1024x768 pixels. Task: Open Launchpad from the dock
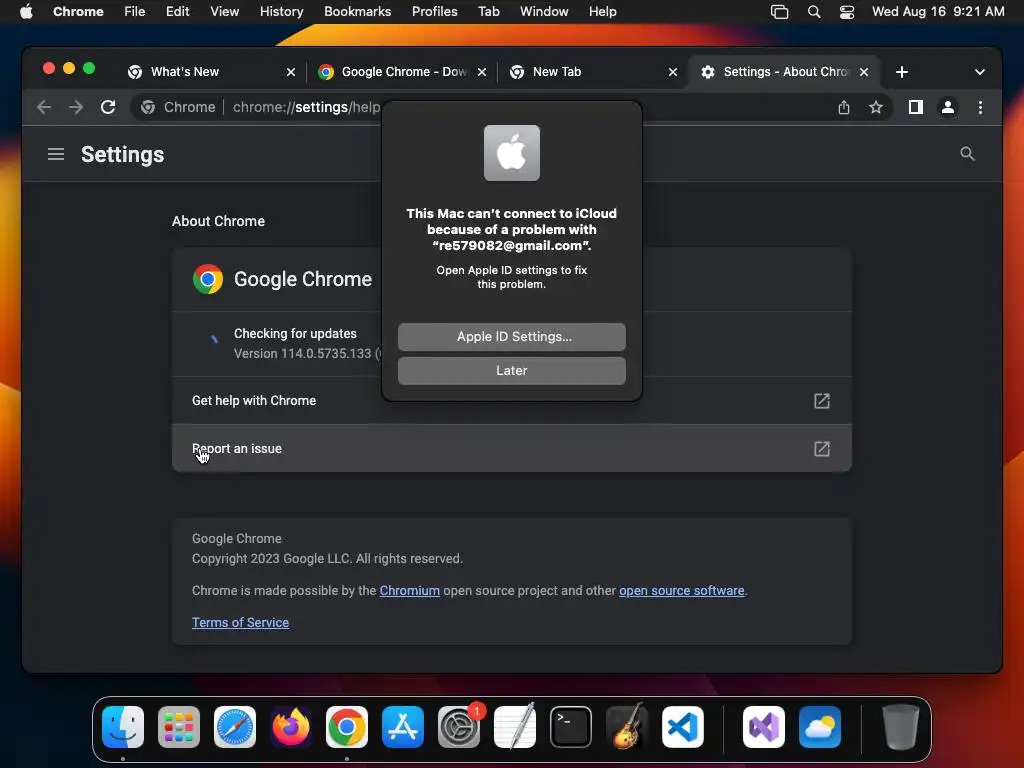tap(179, 727)
